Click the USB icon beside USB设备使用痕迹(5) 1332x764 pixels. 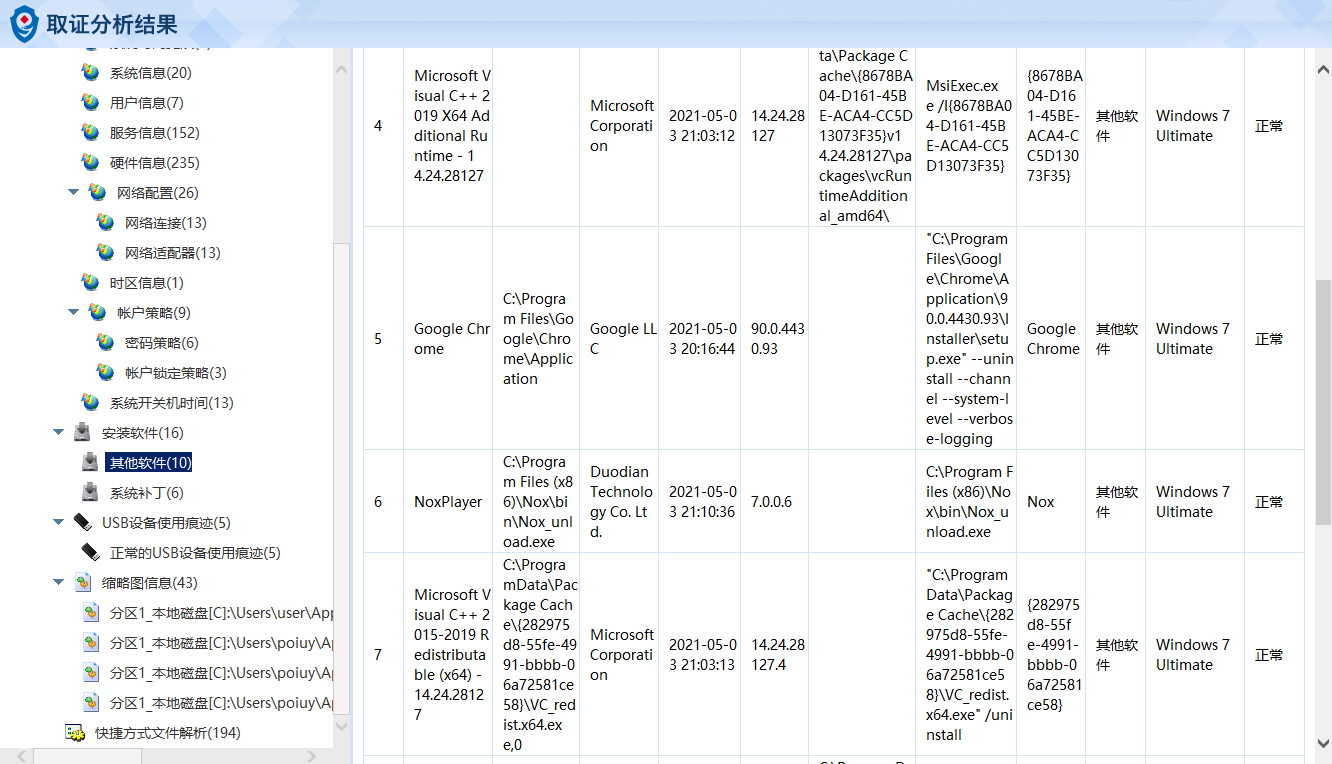(x=82, y=523)
